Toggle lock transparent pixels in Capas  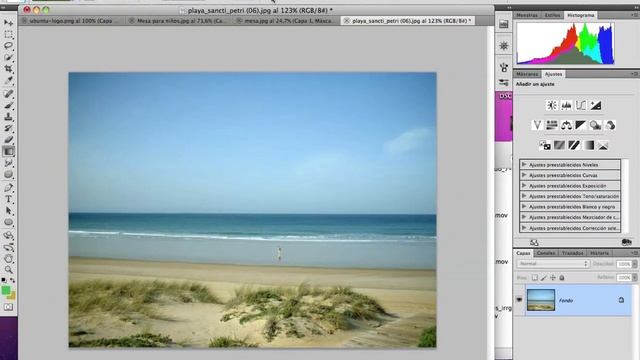(535, 278)
